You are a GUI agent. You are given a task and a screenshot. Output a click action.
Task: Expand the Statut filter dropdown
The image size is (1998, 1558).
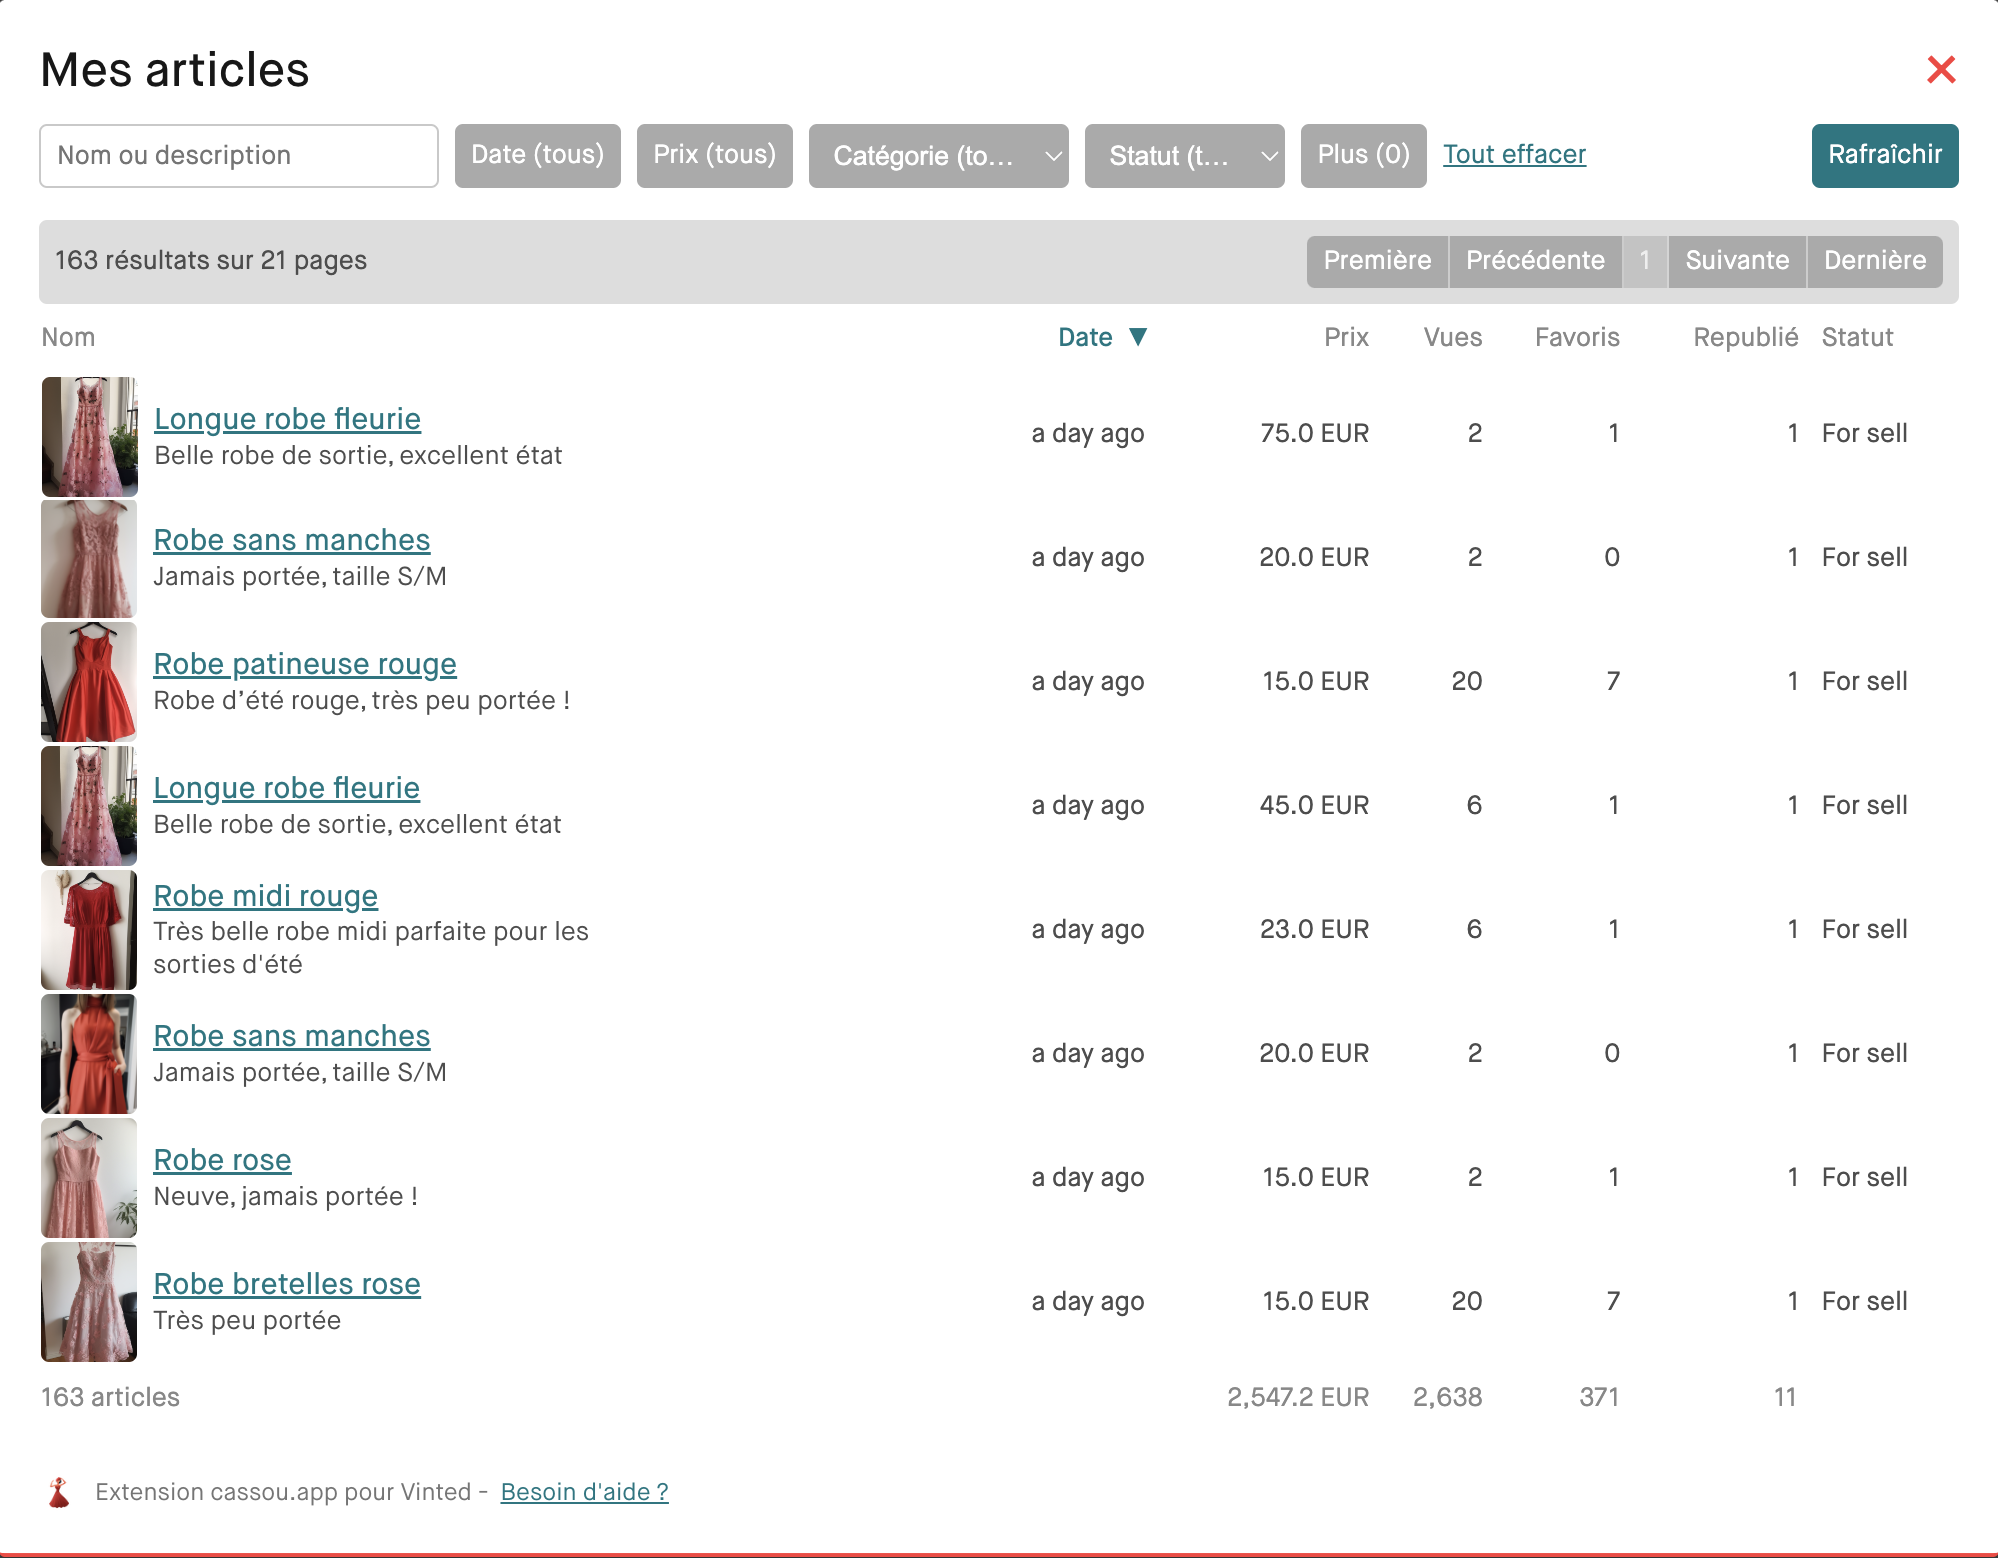click(x=1184, y=156)
